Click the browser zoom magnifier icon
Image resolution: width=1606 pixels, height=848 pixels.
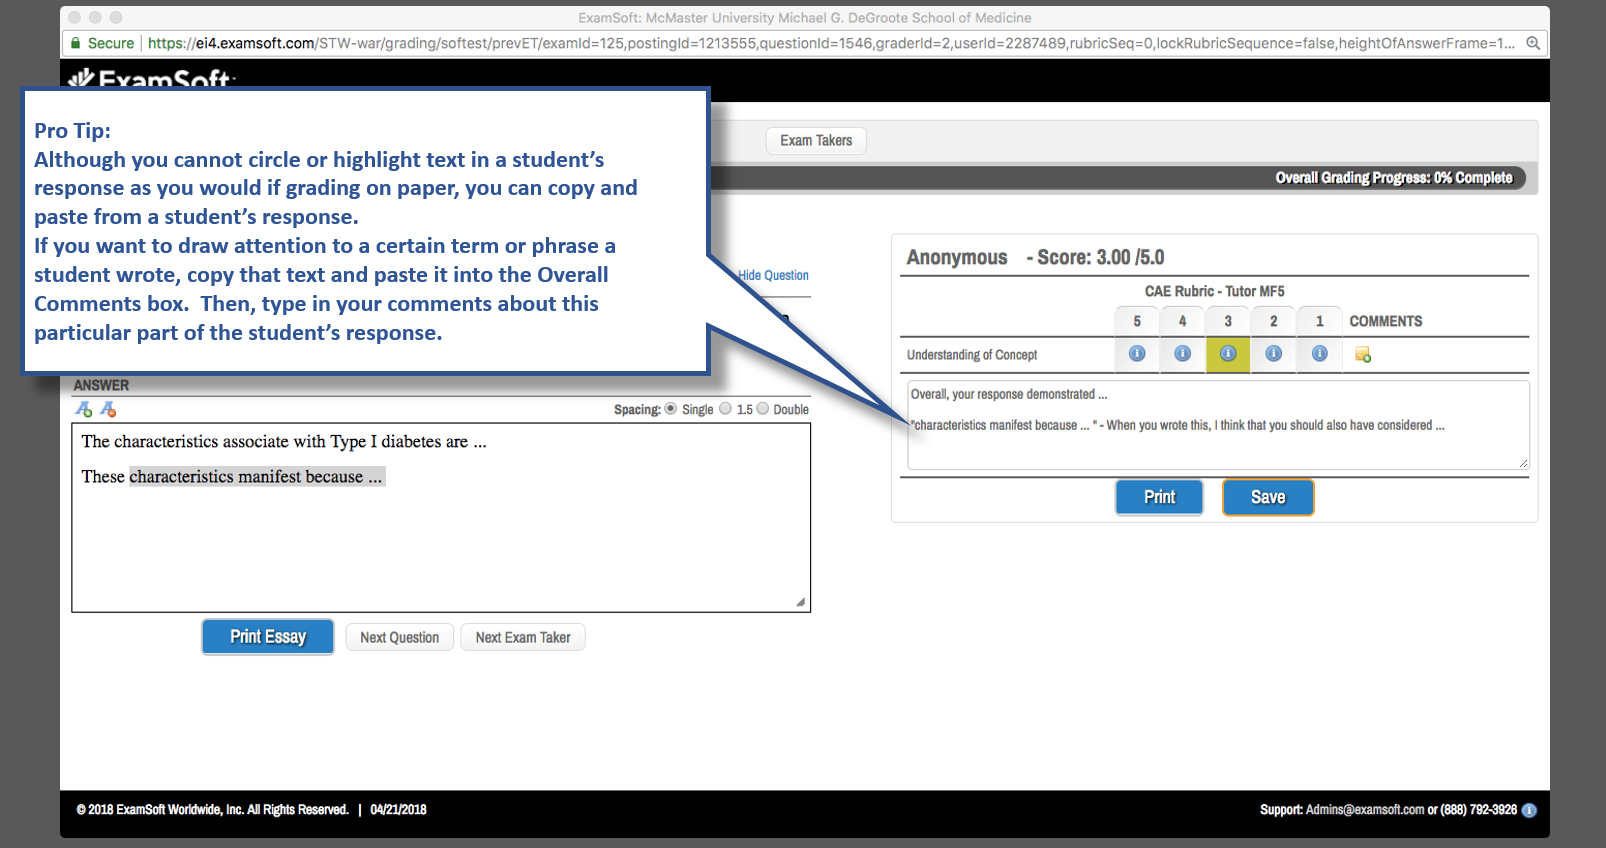1533,43
